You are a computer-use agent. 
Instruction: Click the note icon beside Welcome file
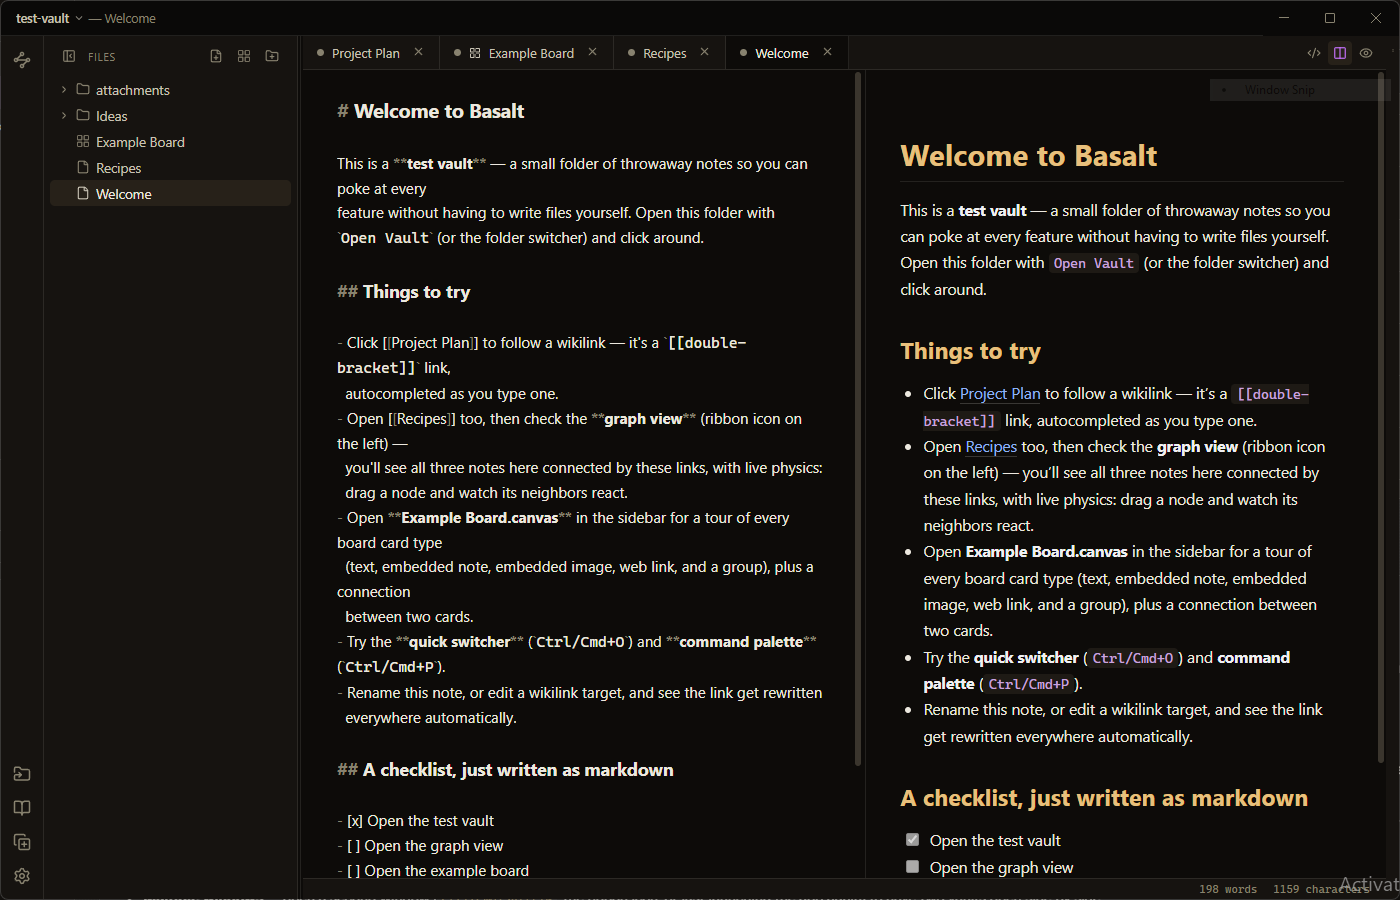point(83,193)
